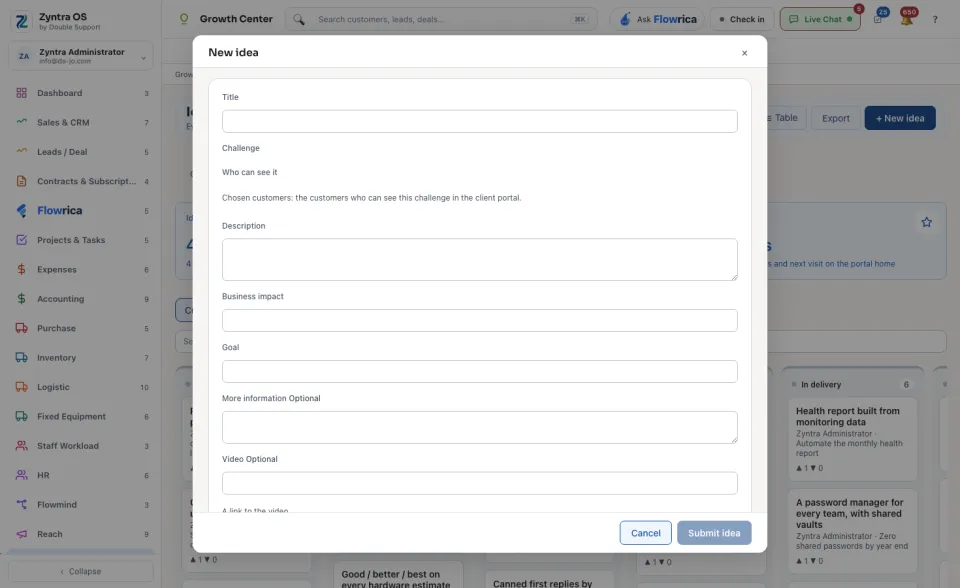Viewport: 960px width, 588px height.
Task: Open notifications bell with 650 badge
Action: pos(907,18)
